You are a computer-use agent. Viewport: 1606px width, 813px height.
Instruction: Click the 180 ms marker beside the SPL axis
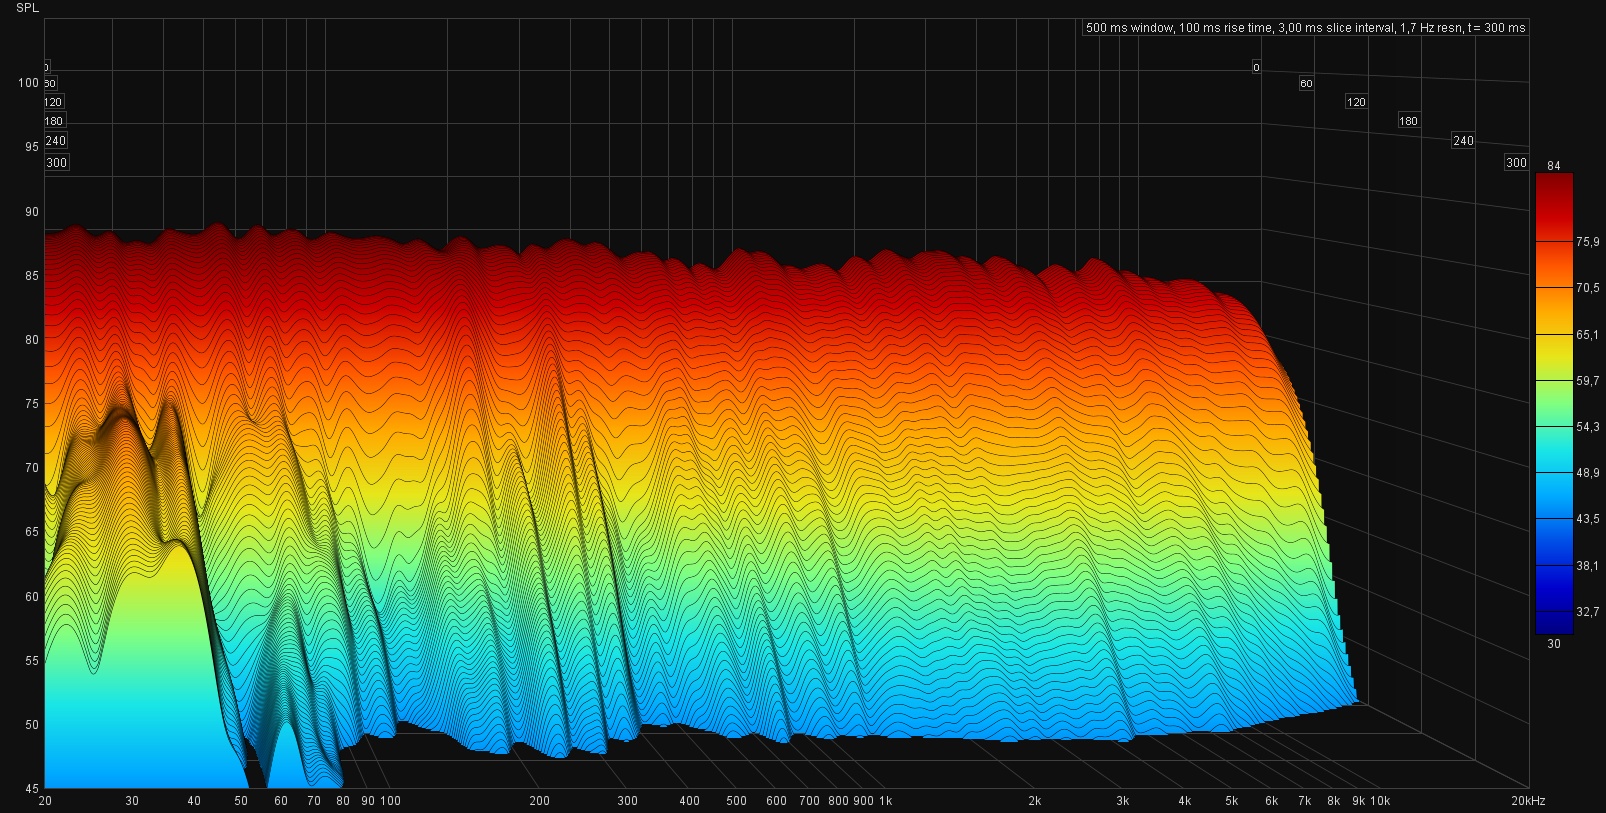(x=54, y=121)
